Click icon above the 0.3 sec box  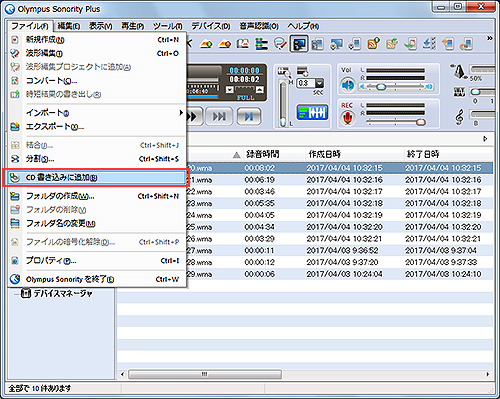click(302, 71)
